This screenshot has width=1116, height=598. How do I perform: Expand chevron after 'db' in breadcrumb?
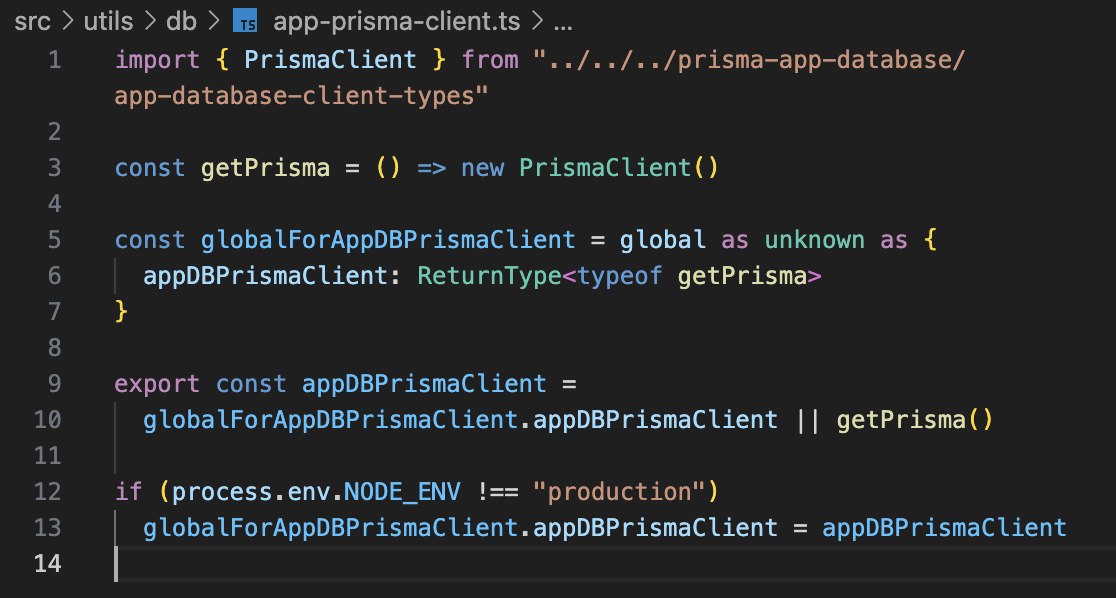(214, 21)
